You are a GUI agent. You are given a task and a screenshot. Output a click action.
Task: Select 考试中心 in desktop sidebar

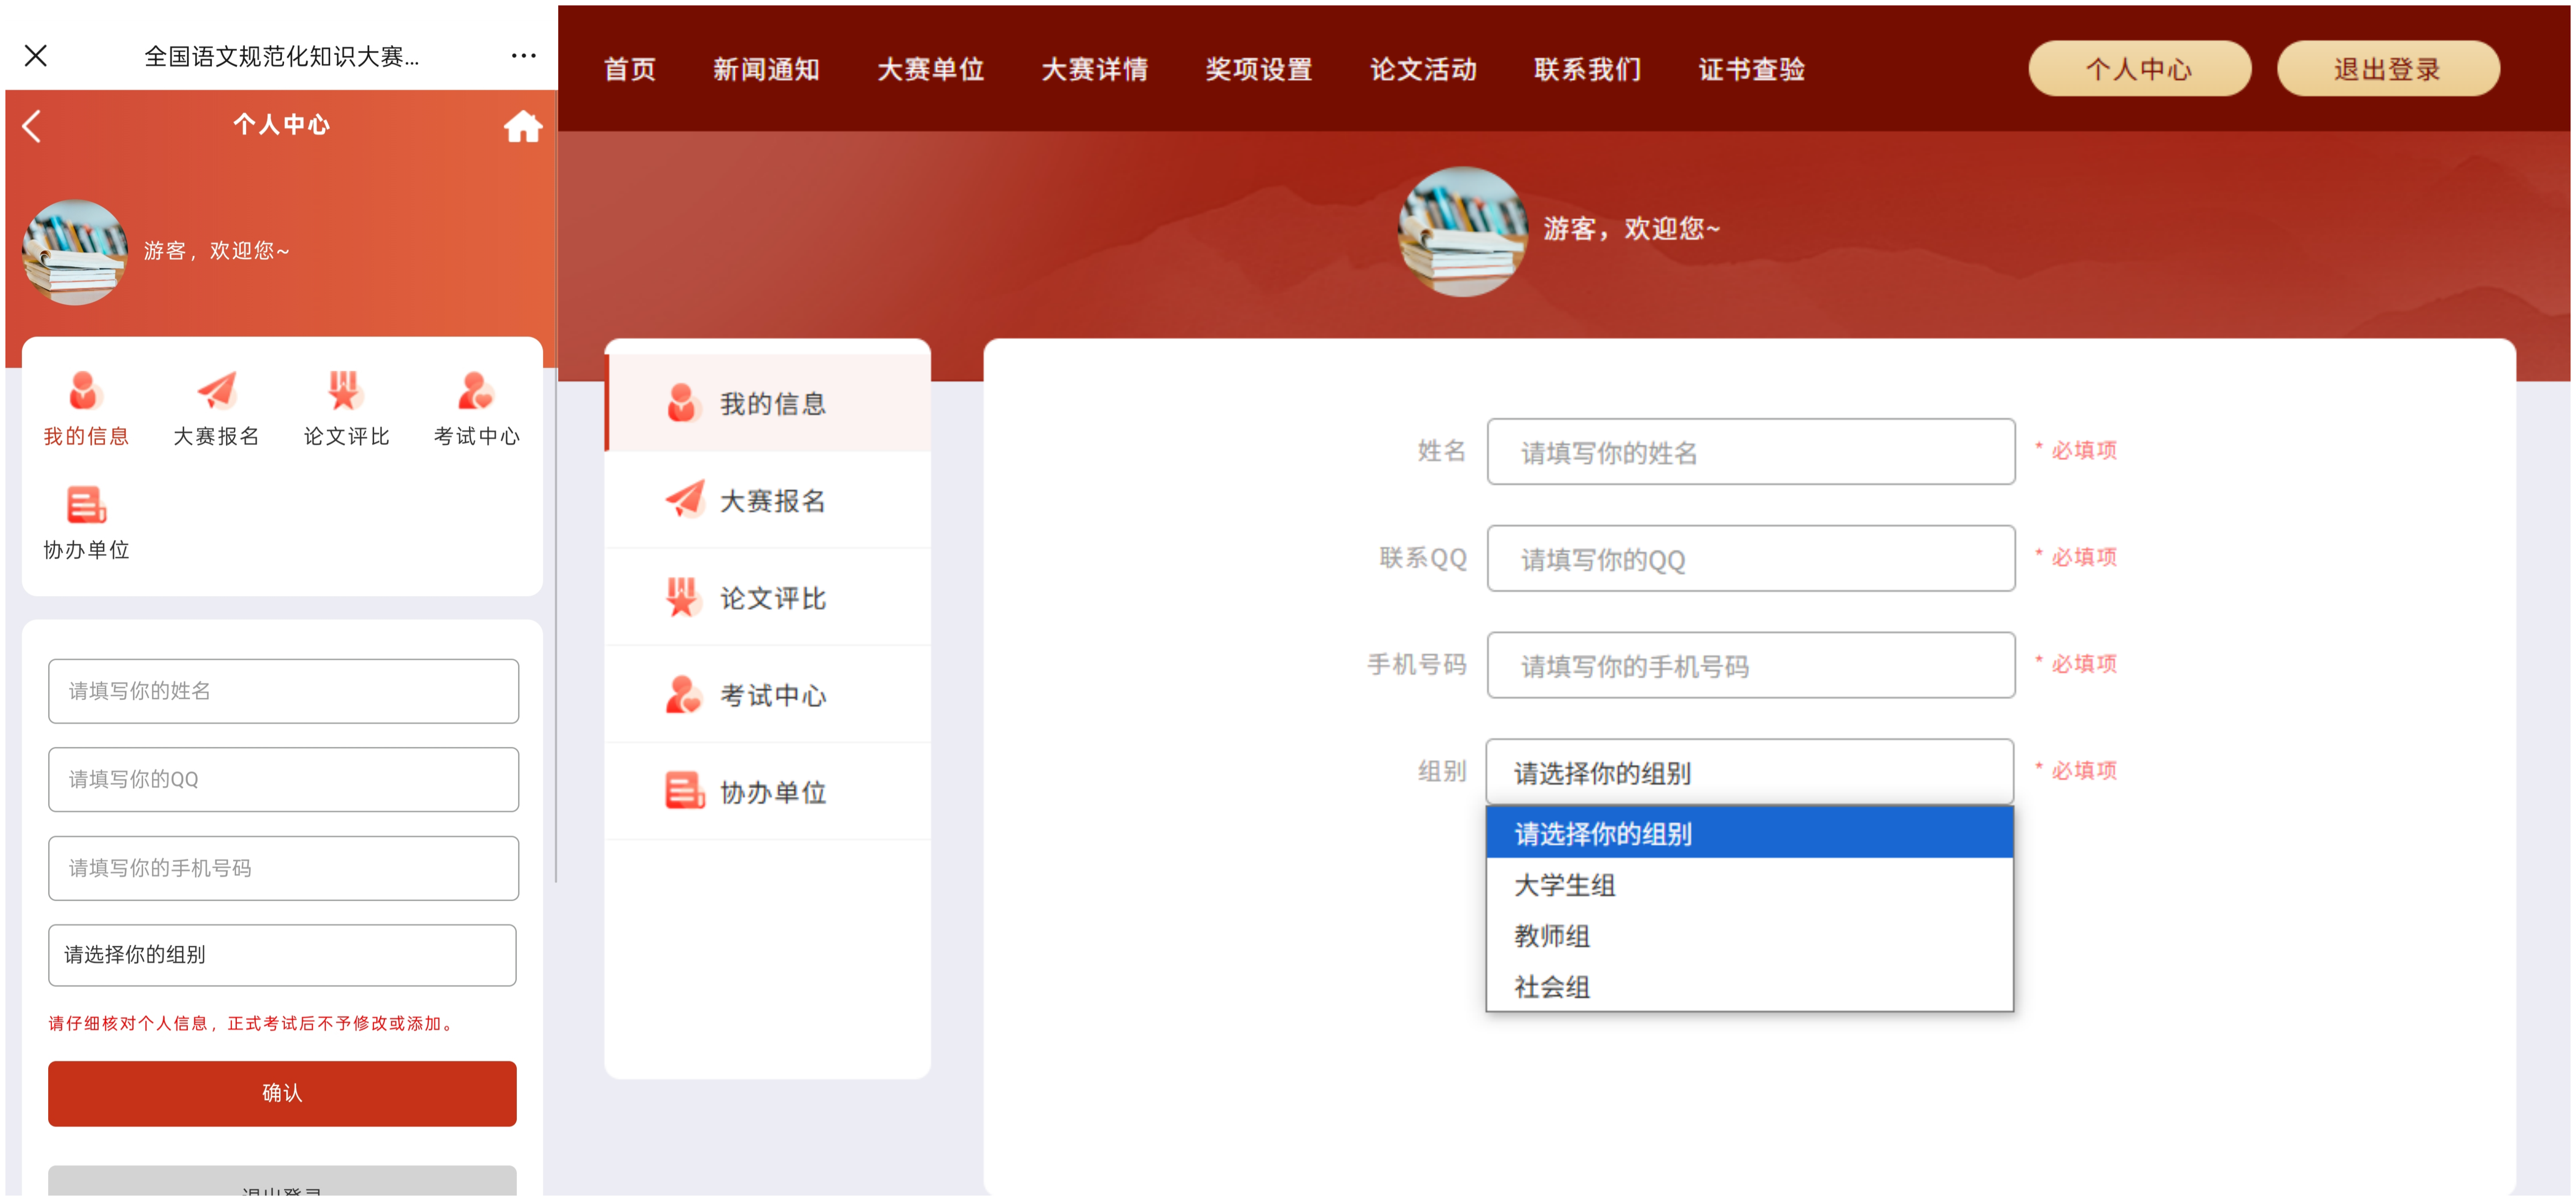click(x=771, y=695)
